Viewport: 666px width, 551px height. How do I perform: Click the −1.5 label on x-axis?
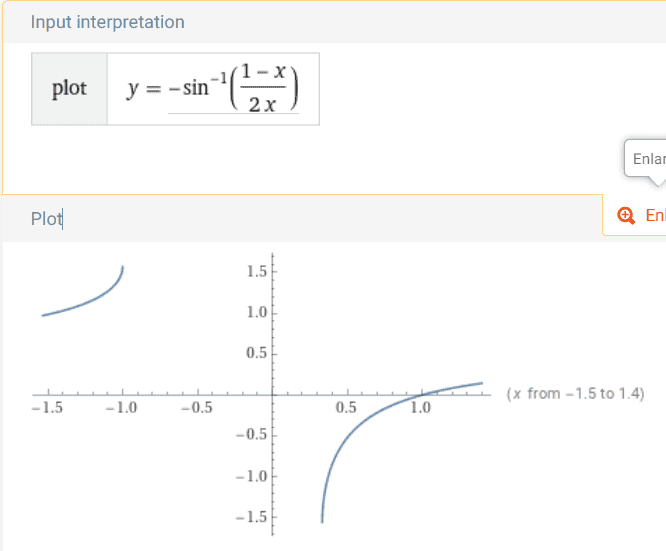(x=48, y=408)
